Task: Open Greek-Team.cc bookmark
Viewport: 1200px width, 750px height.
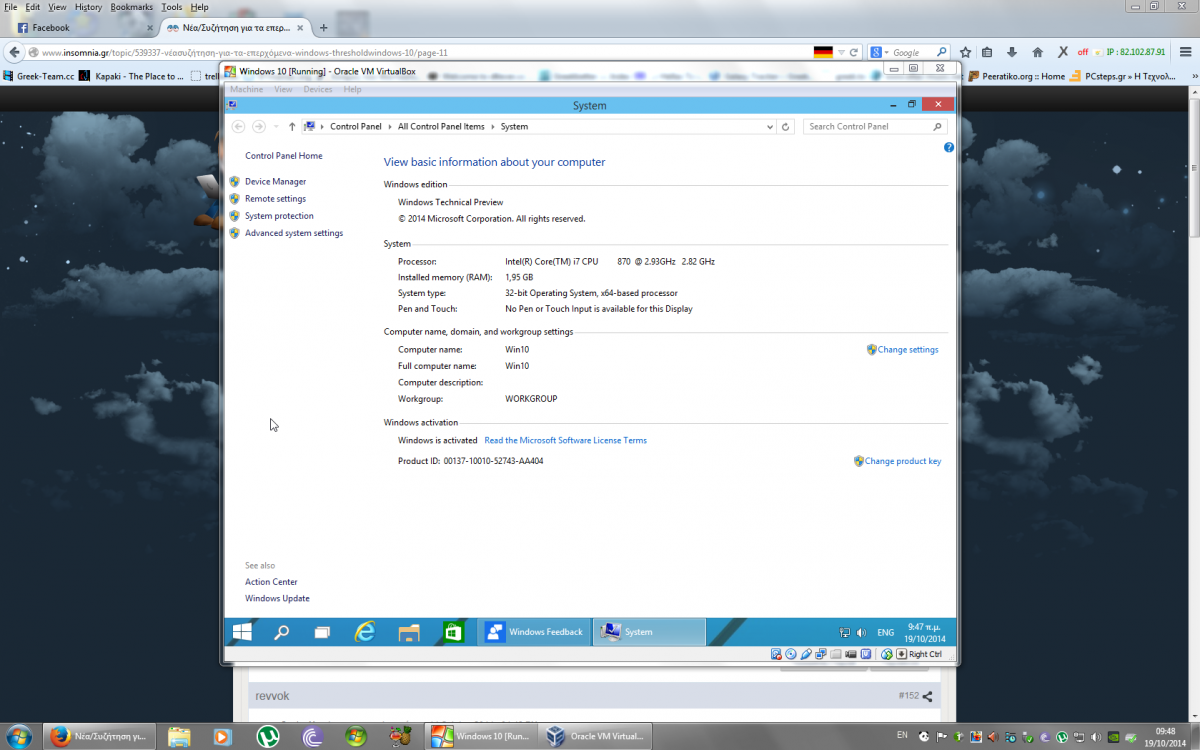Action: click(39, 76)
